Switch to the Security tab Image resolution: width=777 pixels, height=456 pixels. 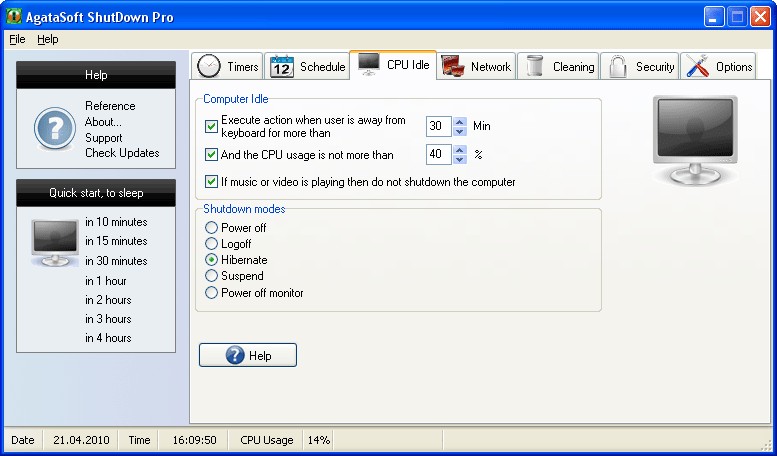639,66
